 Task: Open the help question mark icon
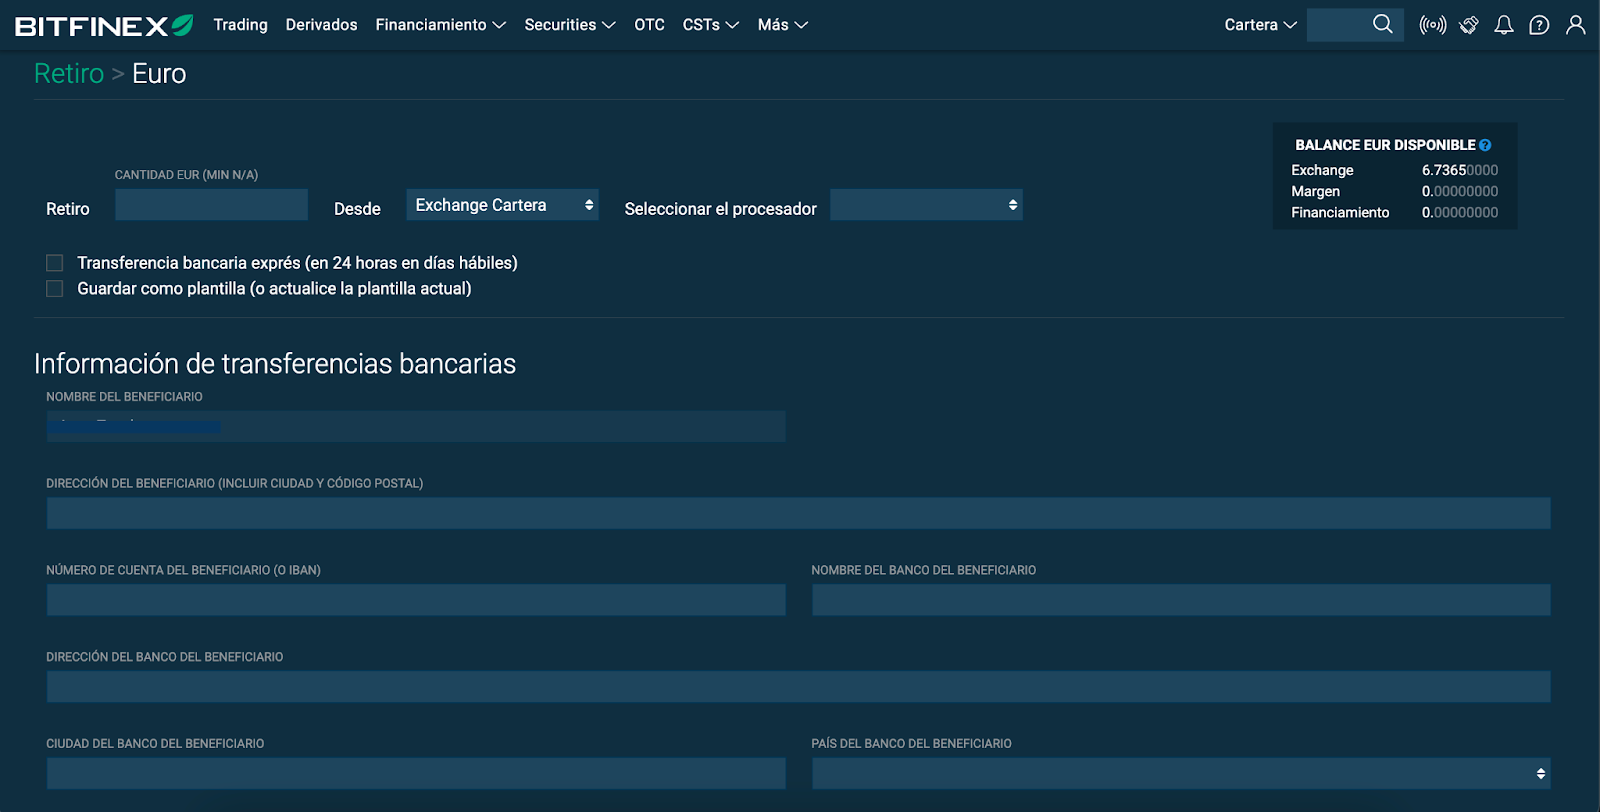pyautogui.click(x=1540, y=25)
